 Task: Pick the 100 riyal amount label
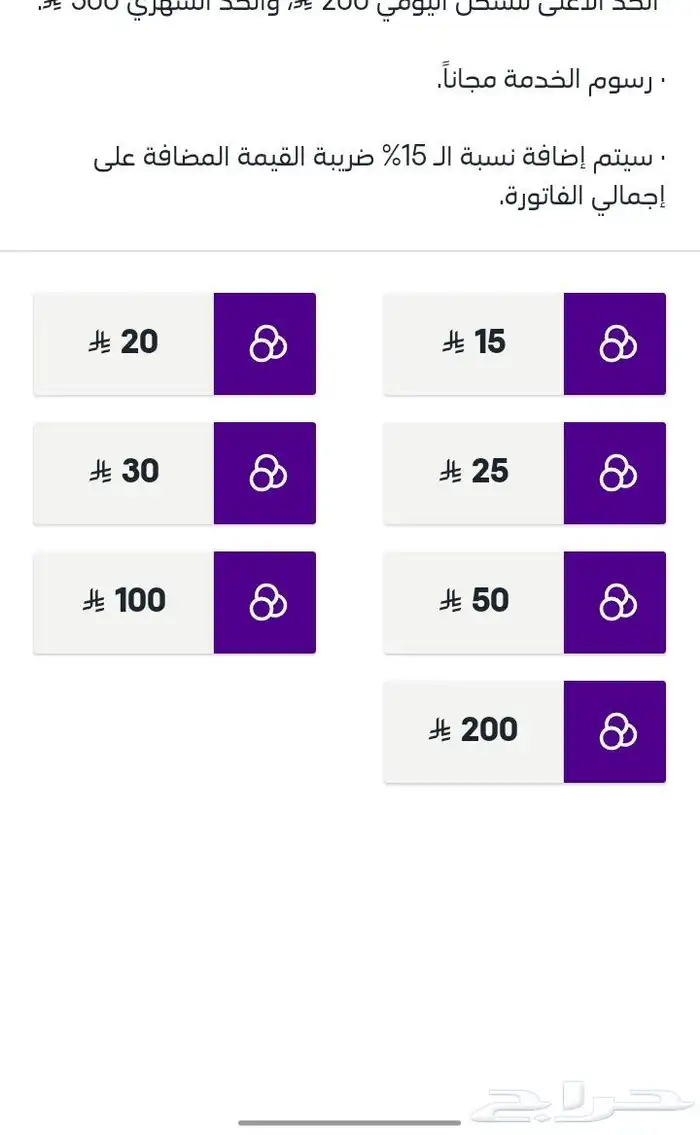(x=124, y=601)
